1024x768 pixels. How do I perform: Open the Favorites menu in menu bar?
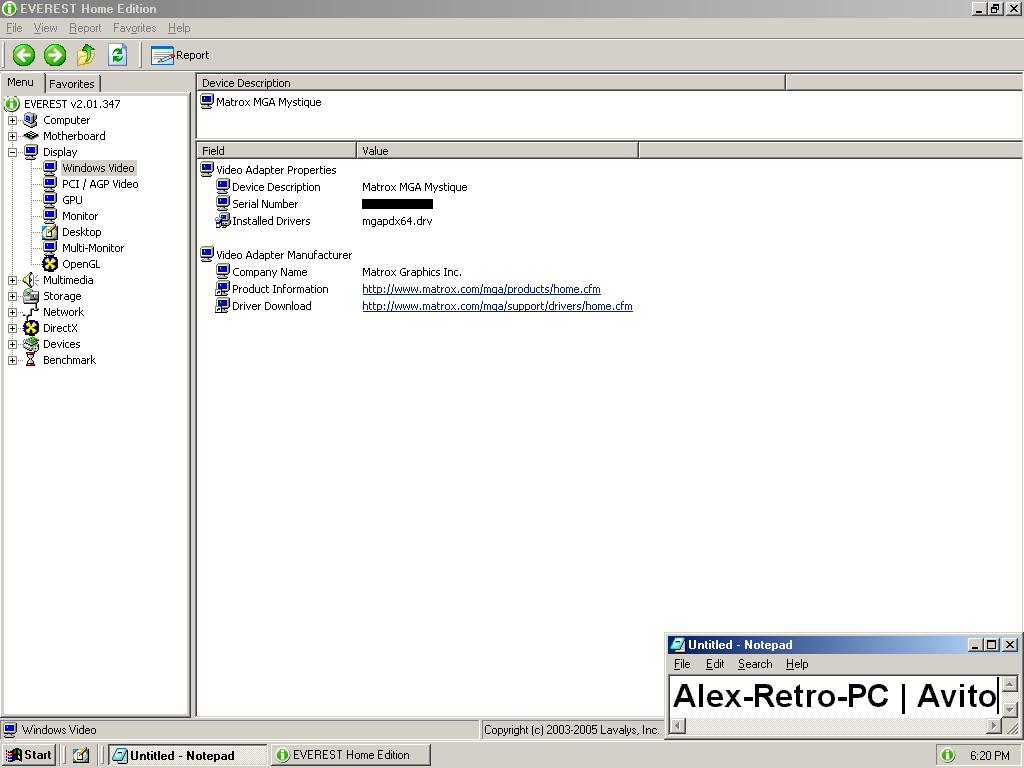point(134,28)
